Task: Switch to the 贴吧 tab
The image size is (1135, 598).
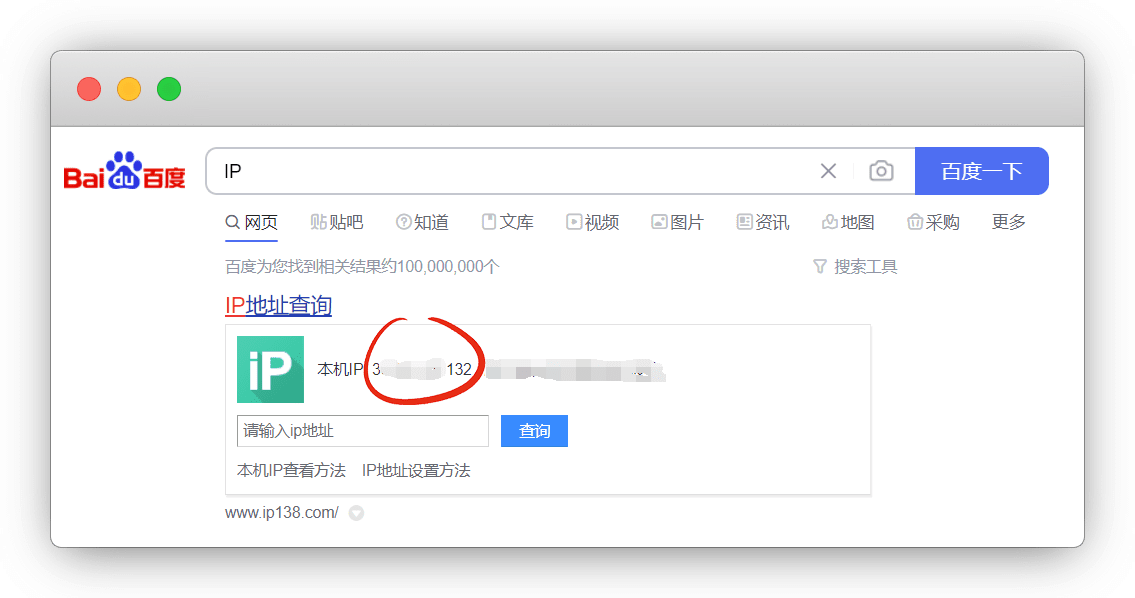Action: click(x=337, y=222)
